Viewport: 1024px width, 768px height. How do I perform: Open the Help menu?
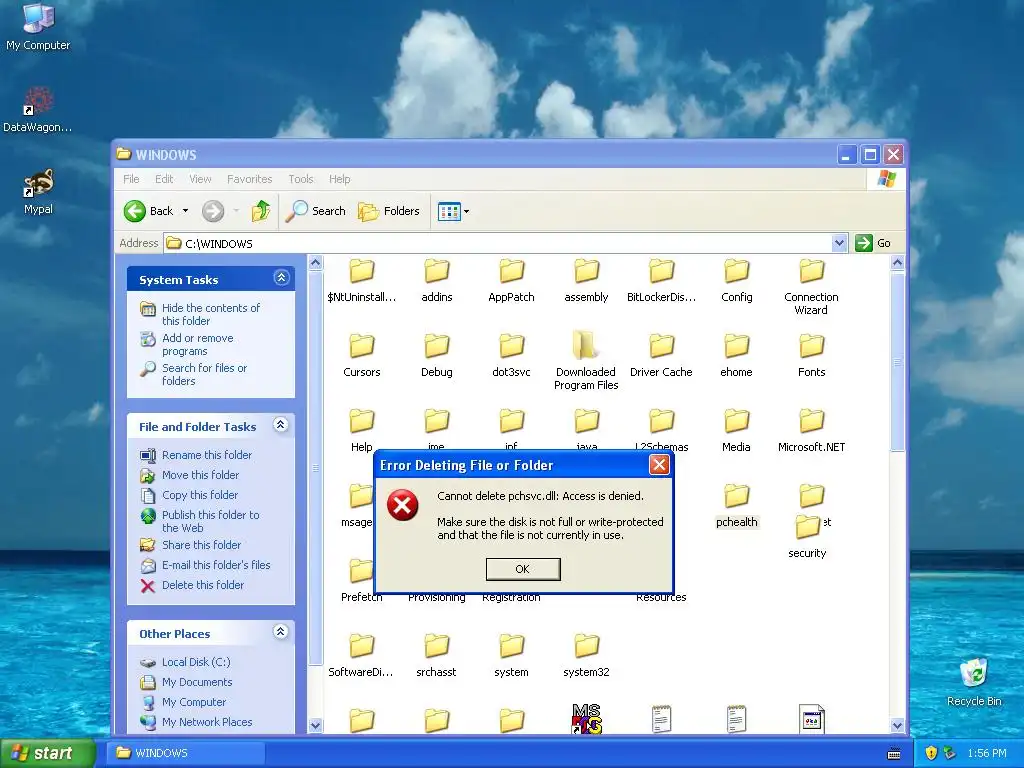[340, 179]
